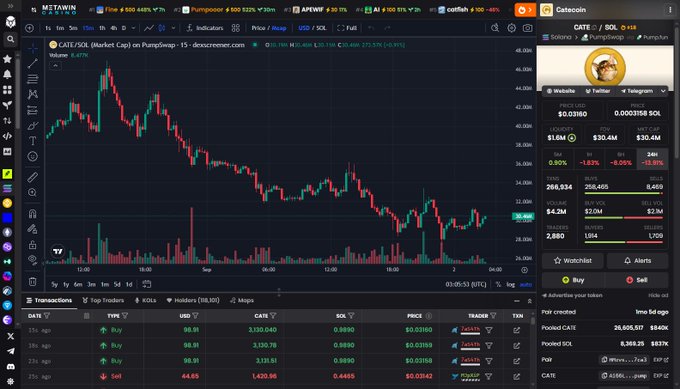Select the 1y date range
Viewport: 680px width, 389px height.
coord(66,284)
